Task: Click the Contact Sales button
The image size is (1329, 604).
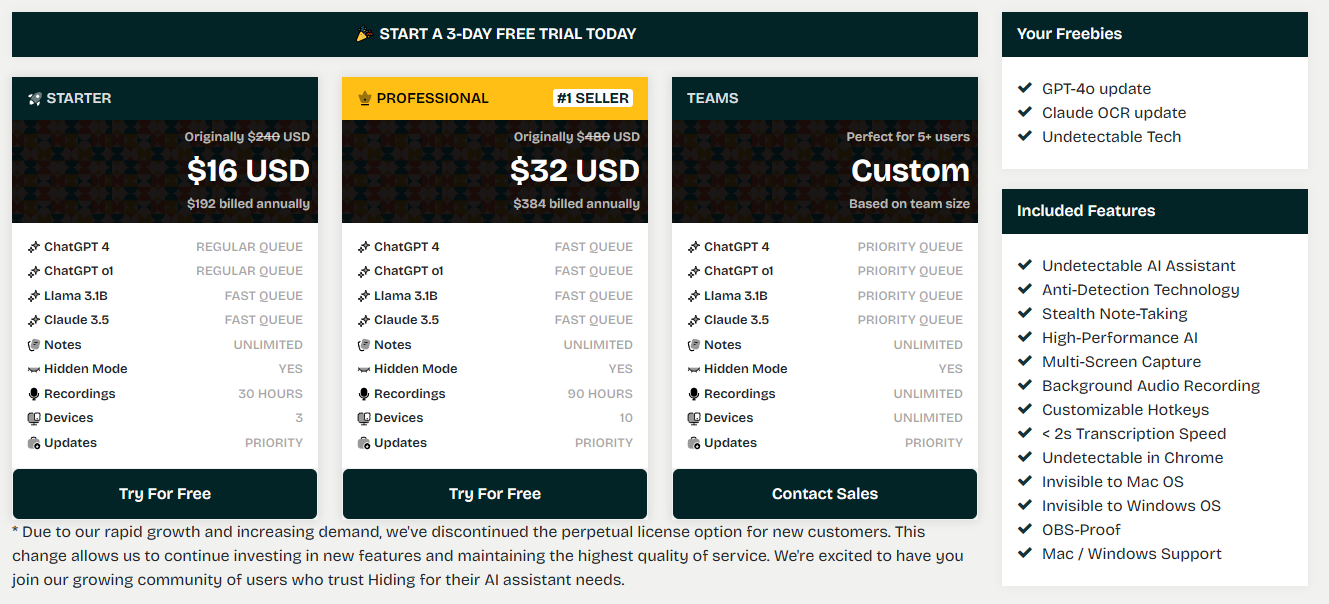Action: pos(825,494)
